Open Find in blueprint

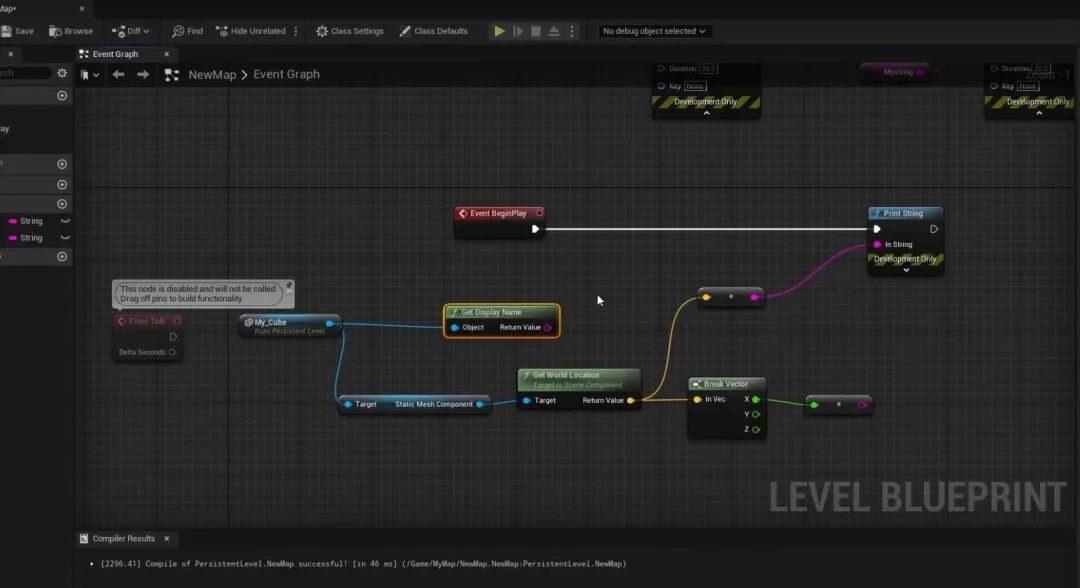click(187, 31)
